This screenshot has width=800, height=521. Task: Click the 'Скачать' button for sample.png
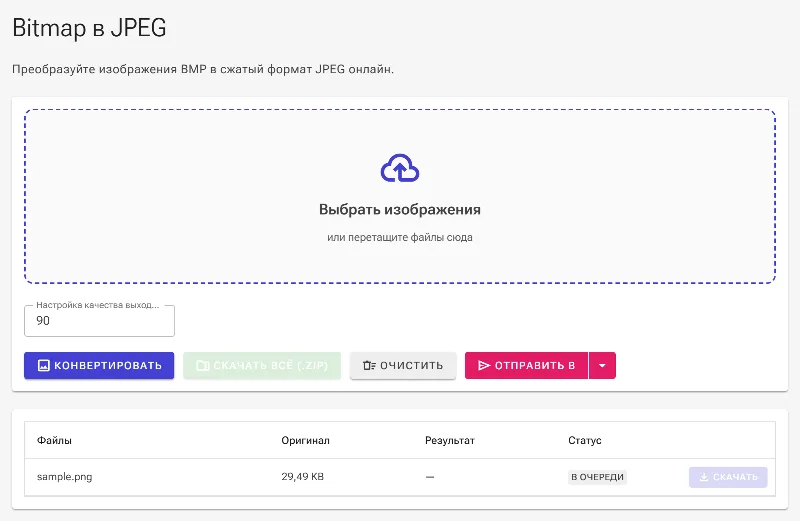pos(728,477)
